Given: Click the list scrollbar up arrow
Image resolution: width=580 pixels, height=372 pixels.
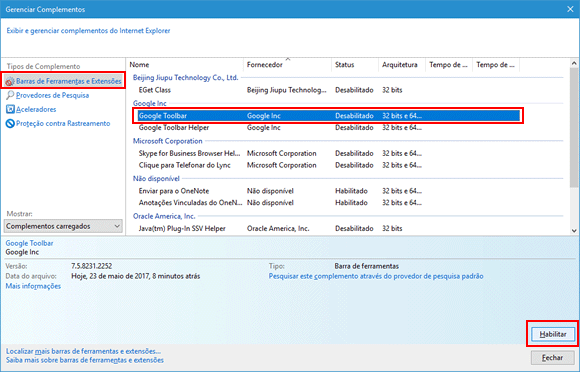Looking at the screenshot, I should pos(574,63).
